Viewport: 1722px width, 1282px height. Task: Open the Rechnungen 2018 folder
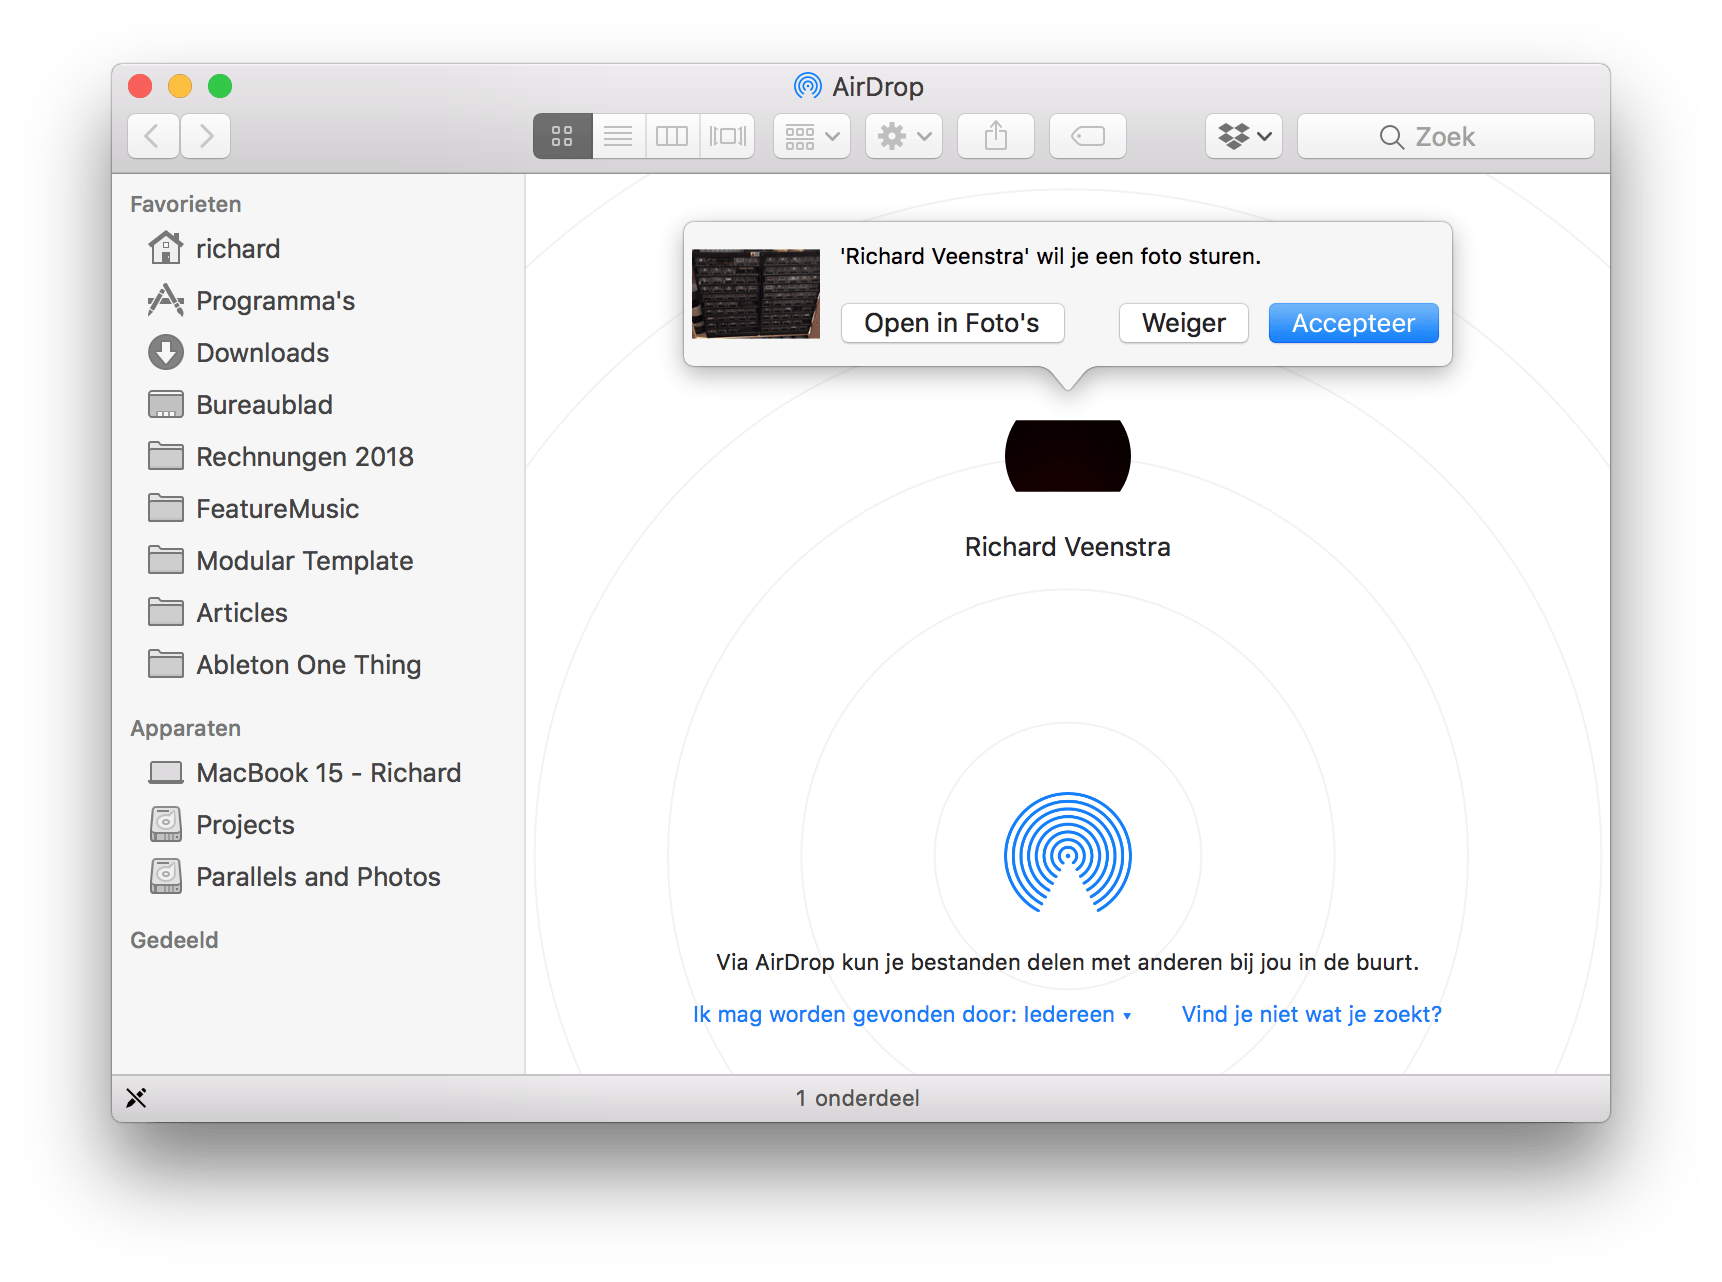[x=318, y=457]
